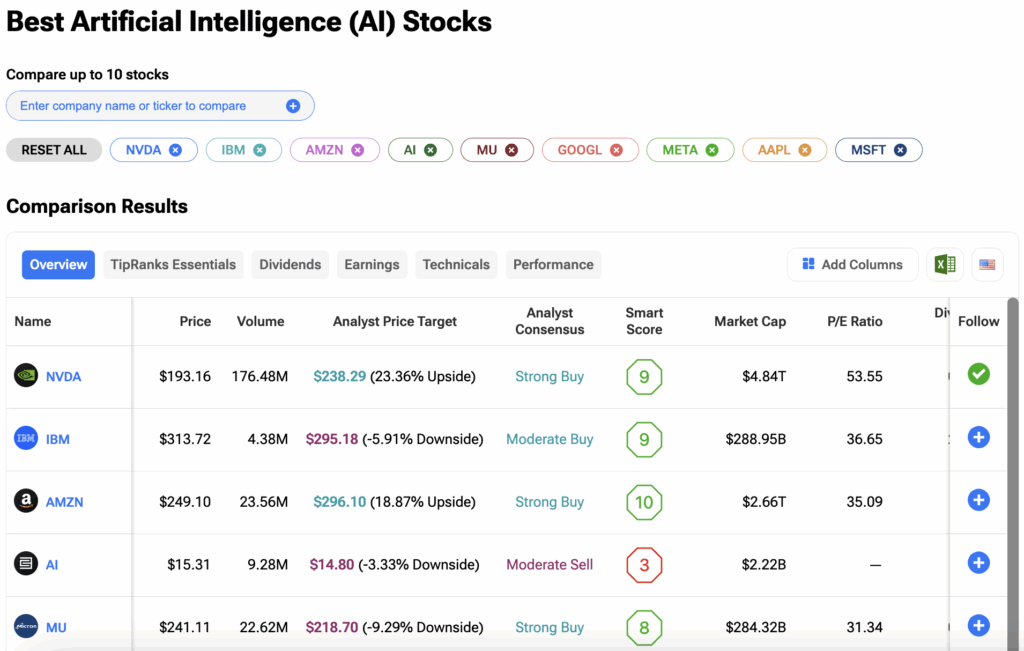The width and height of the screenshot is (1024, 651).
Task: Remove NVDA chip using its x icon
Action: [x=176, y=150]
